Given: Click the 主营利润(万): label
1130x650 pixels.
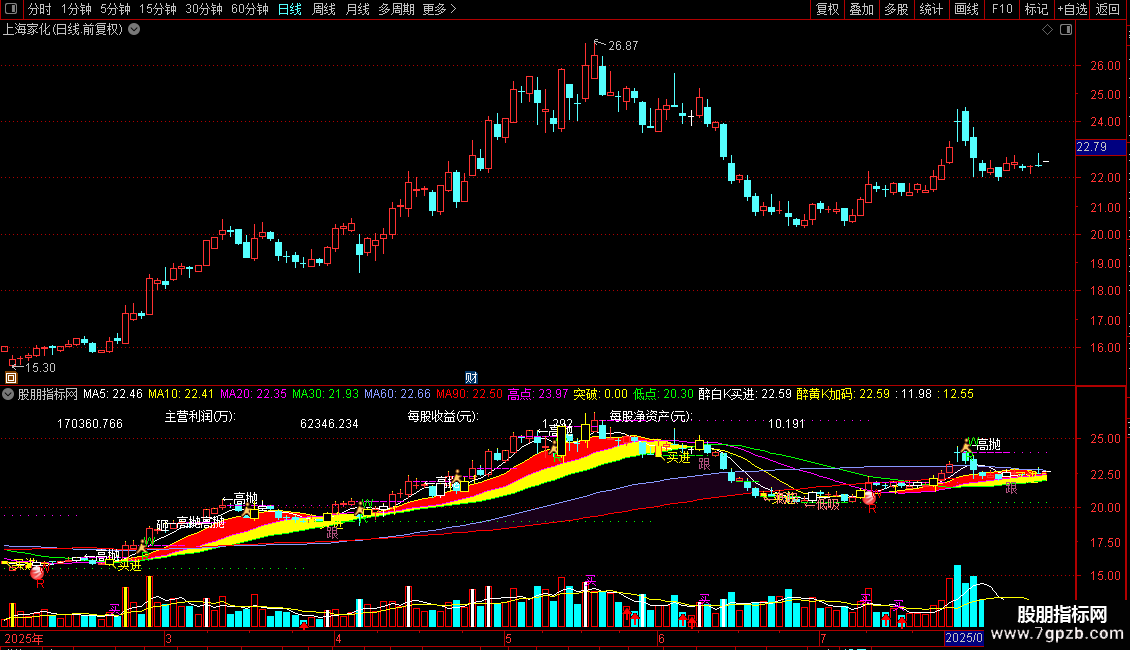Looking at the screenshot, I should (200, 417).
